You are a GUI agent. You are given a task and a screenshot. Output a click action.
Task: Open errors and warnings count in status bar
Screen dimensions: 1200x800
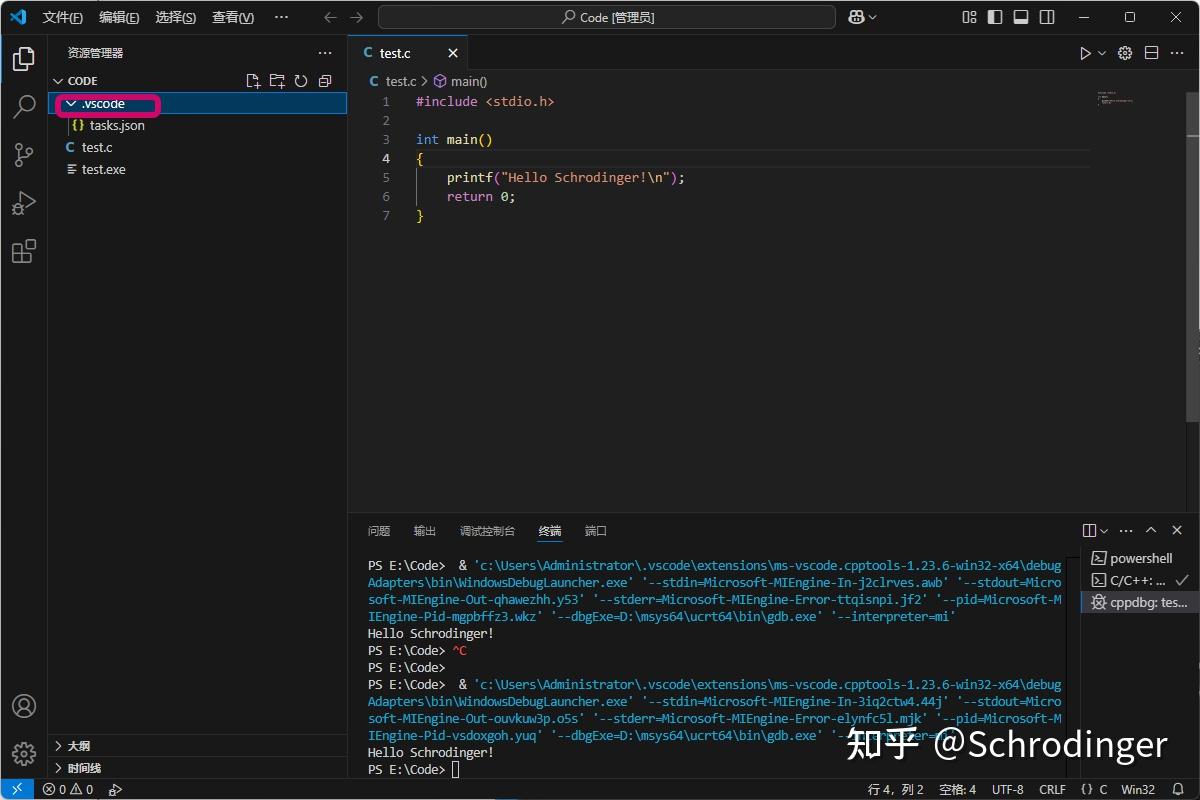point(68,789)
